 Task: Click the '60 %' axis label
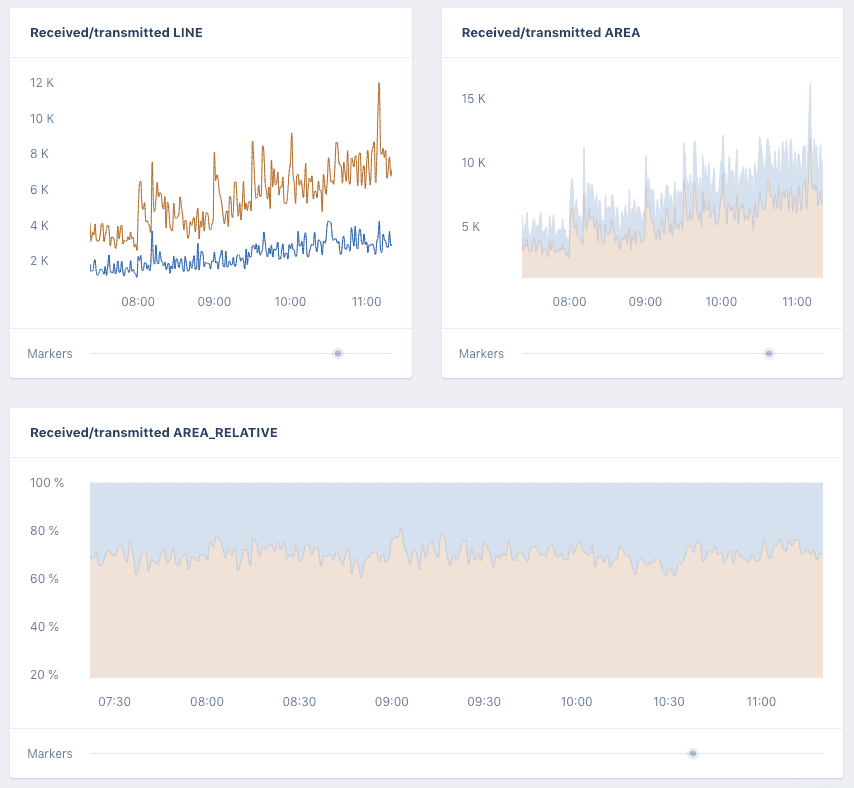[44, 578]
